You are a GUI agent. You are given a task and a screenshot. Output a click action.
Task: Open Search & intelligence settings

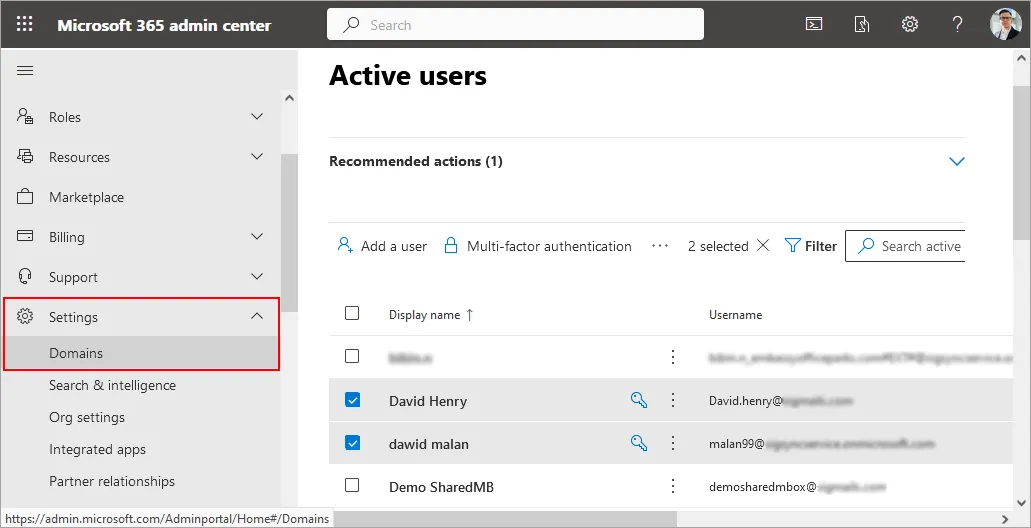[x=112, y=385]
